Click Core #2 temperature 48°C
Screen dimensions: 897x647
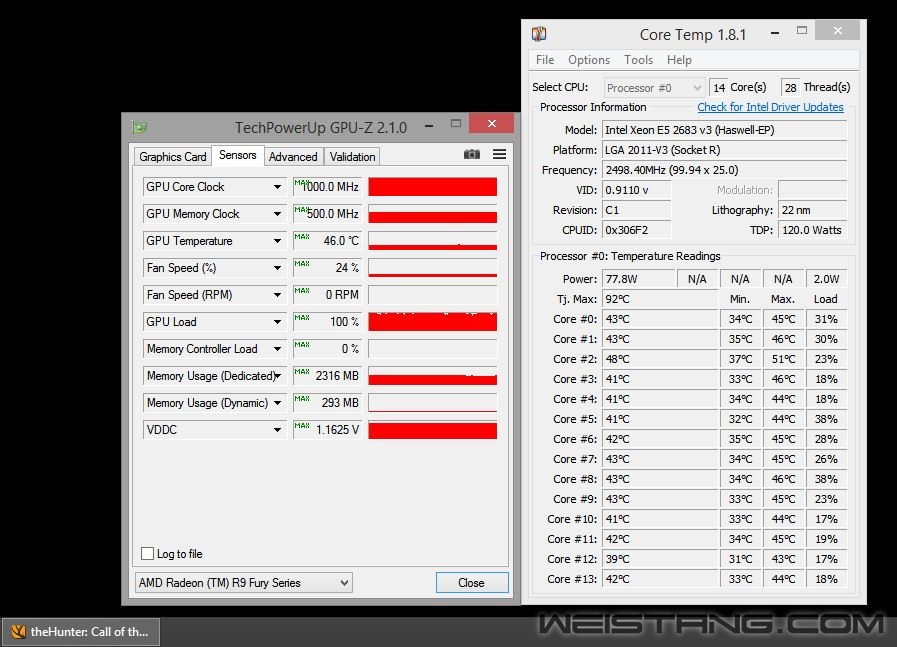pos(660,359)
